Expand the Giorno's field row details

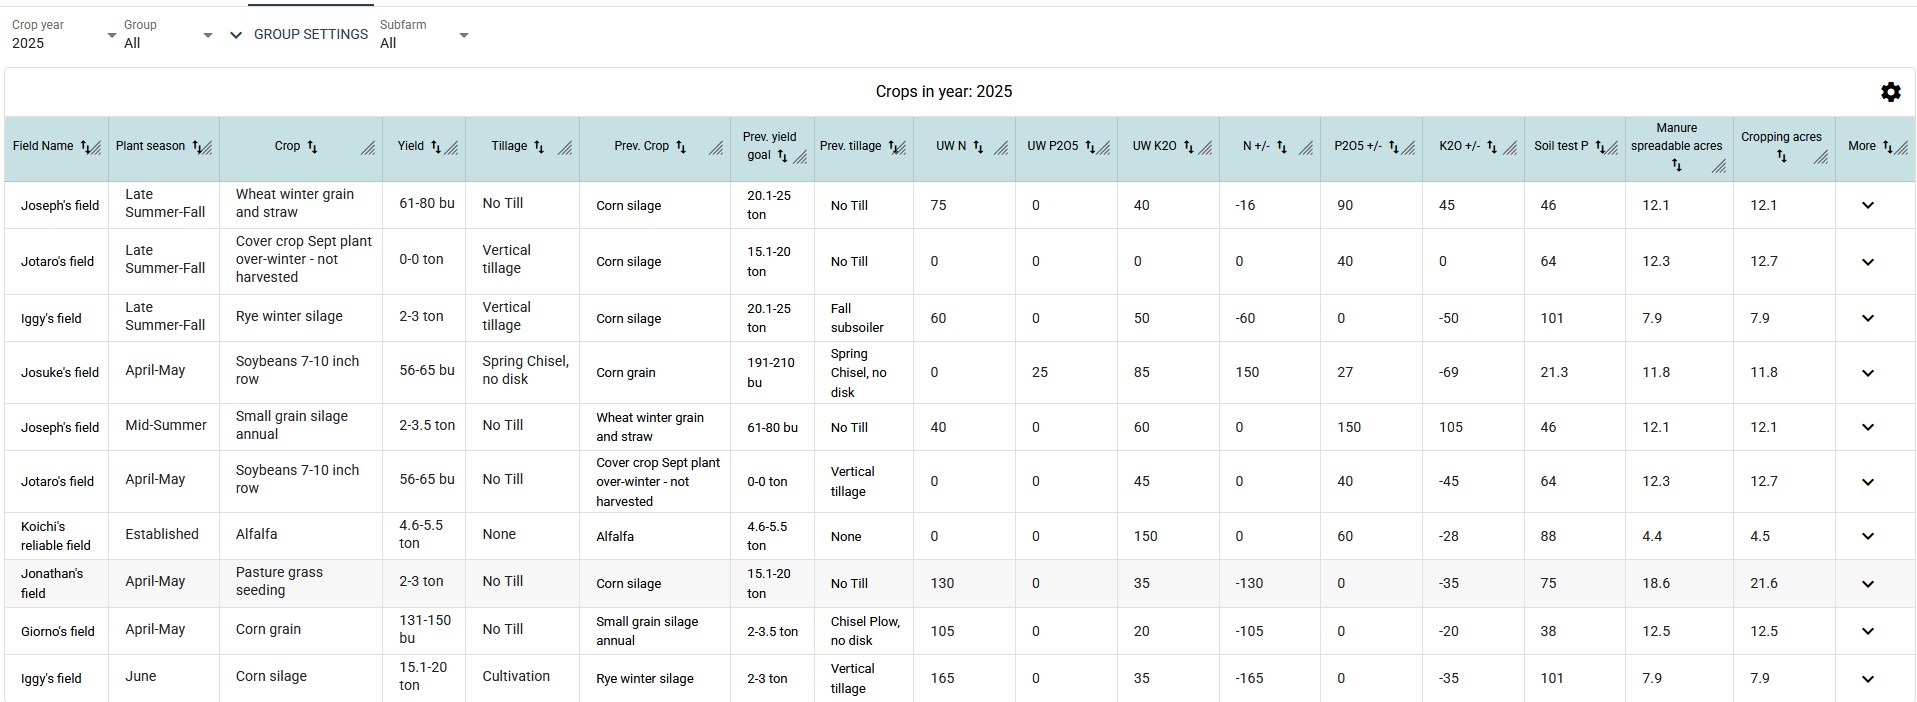1867,631
